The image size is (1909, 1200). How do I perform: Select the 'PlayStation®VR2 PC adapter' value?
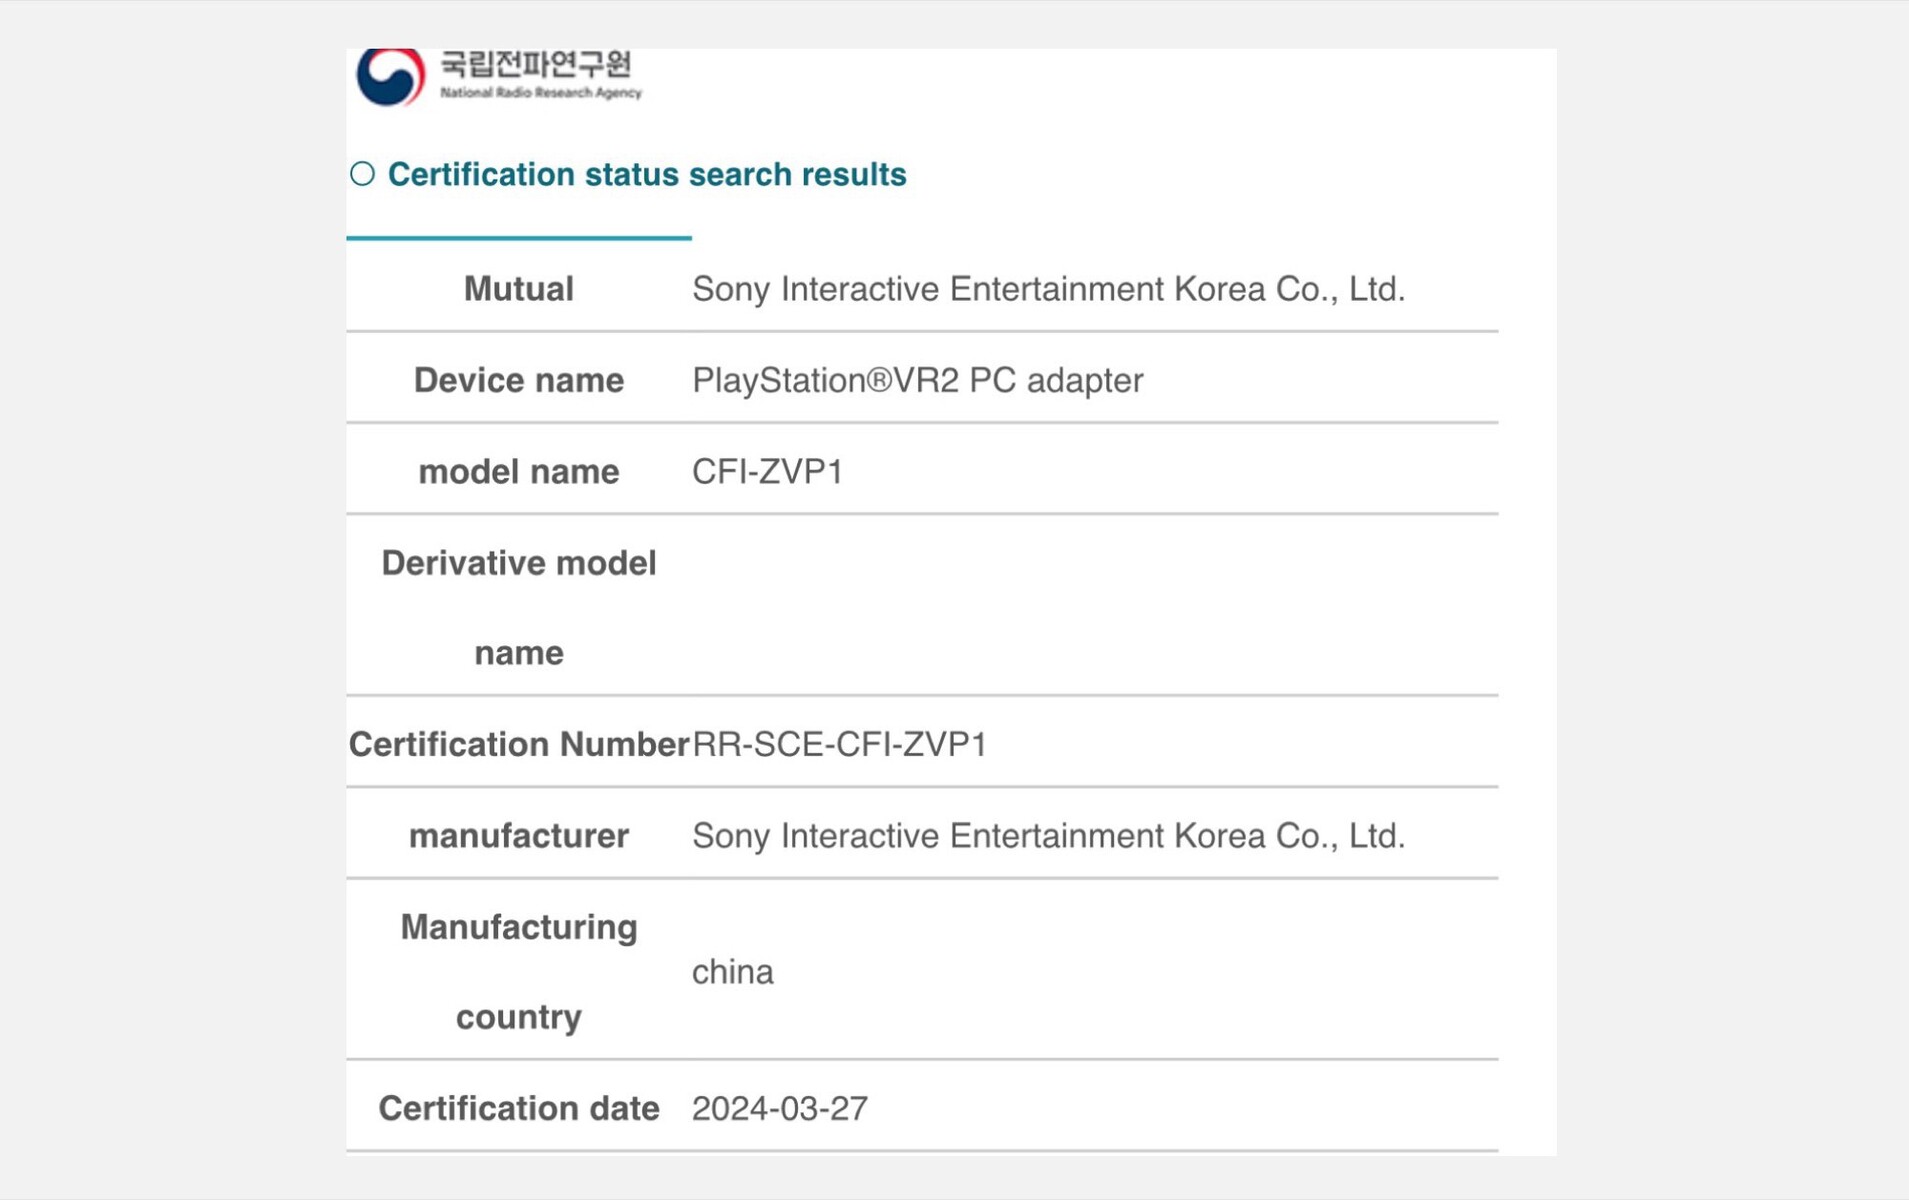pyautogui.click(x=917, y=380)
